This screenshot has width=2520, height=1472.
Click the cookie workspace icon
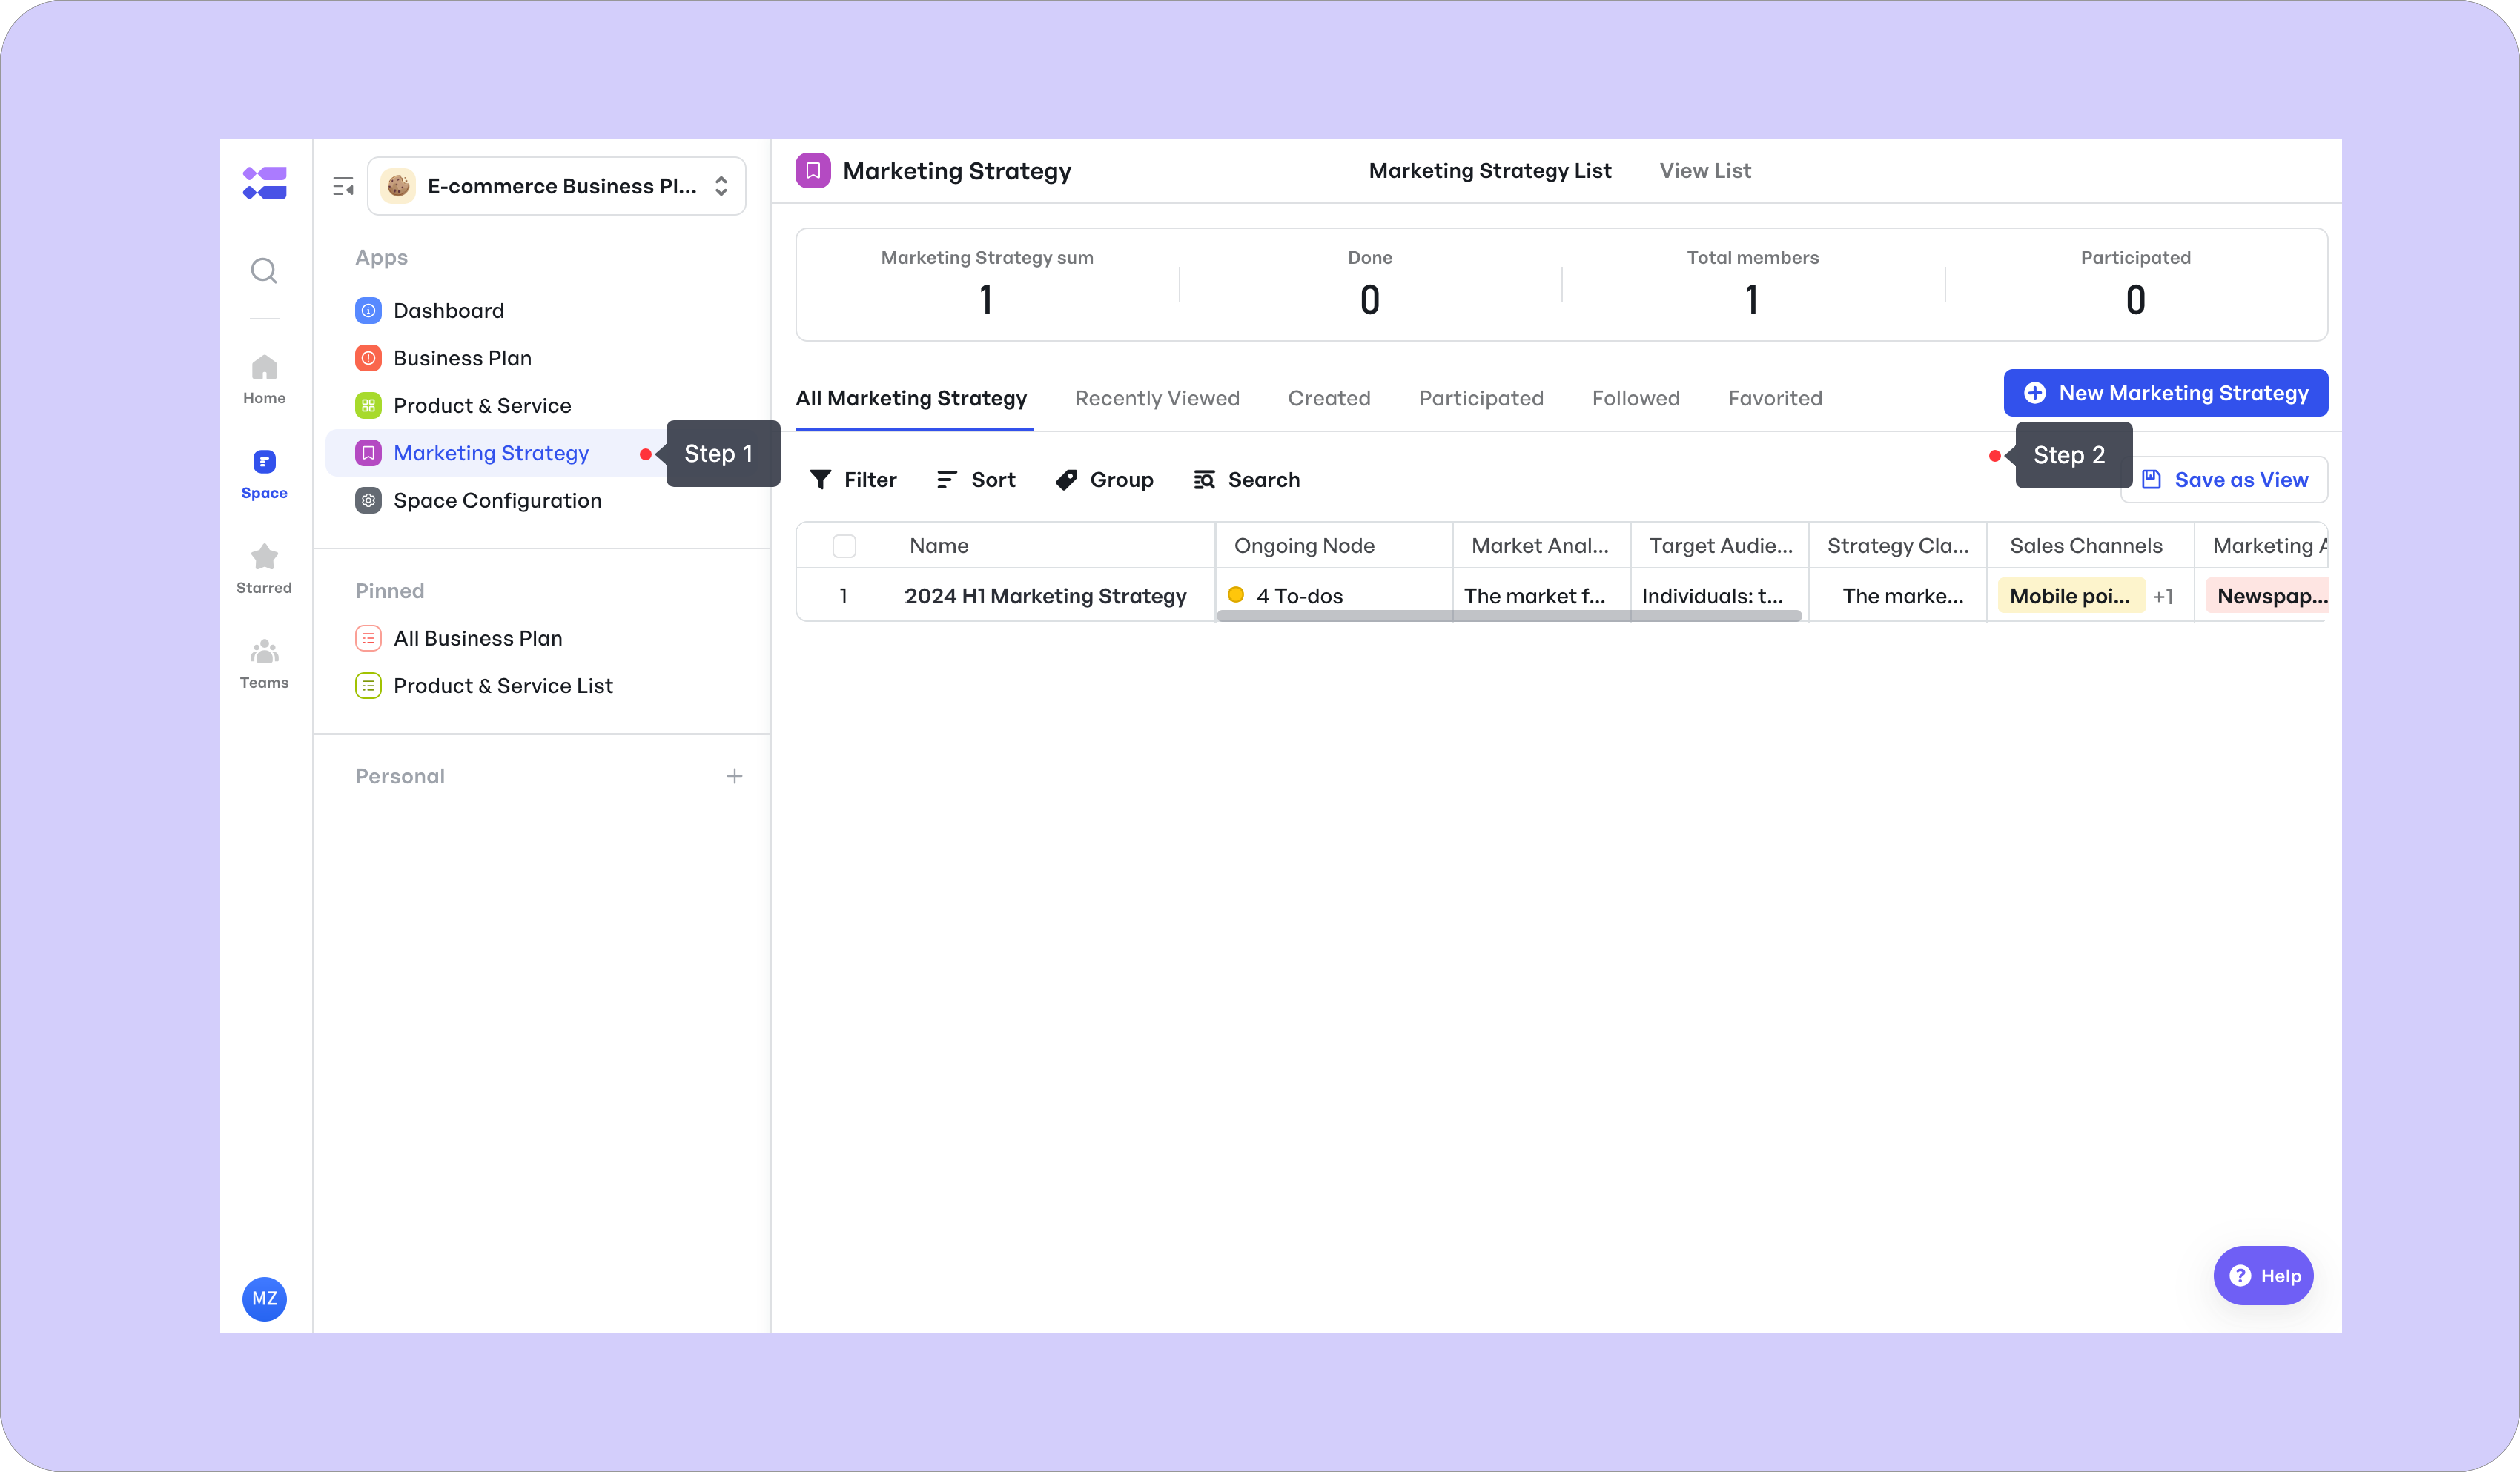tap(398, 186)
